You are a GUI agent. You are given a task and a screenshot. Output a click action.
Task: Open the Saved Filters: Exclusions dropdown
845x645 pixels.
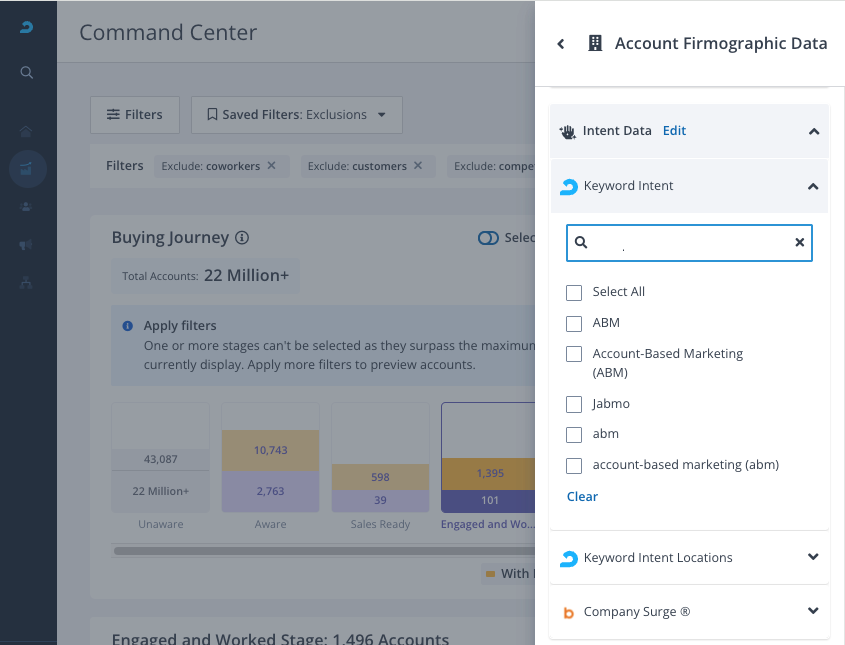point(296,115)
